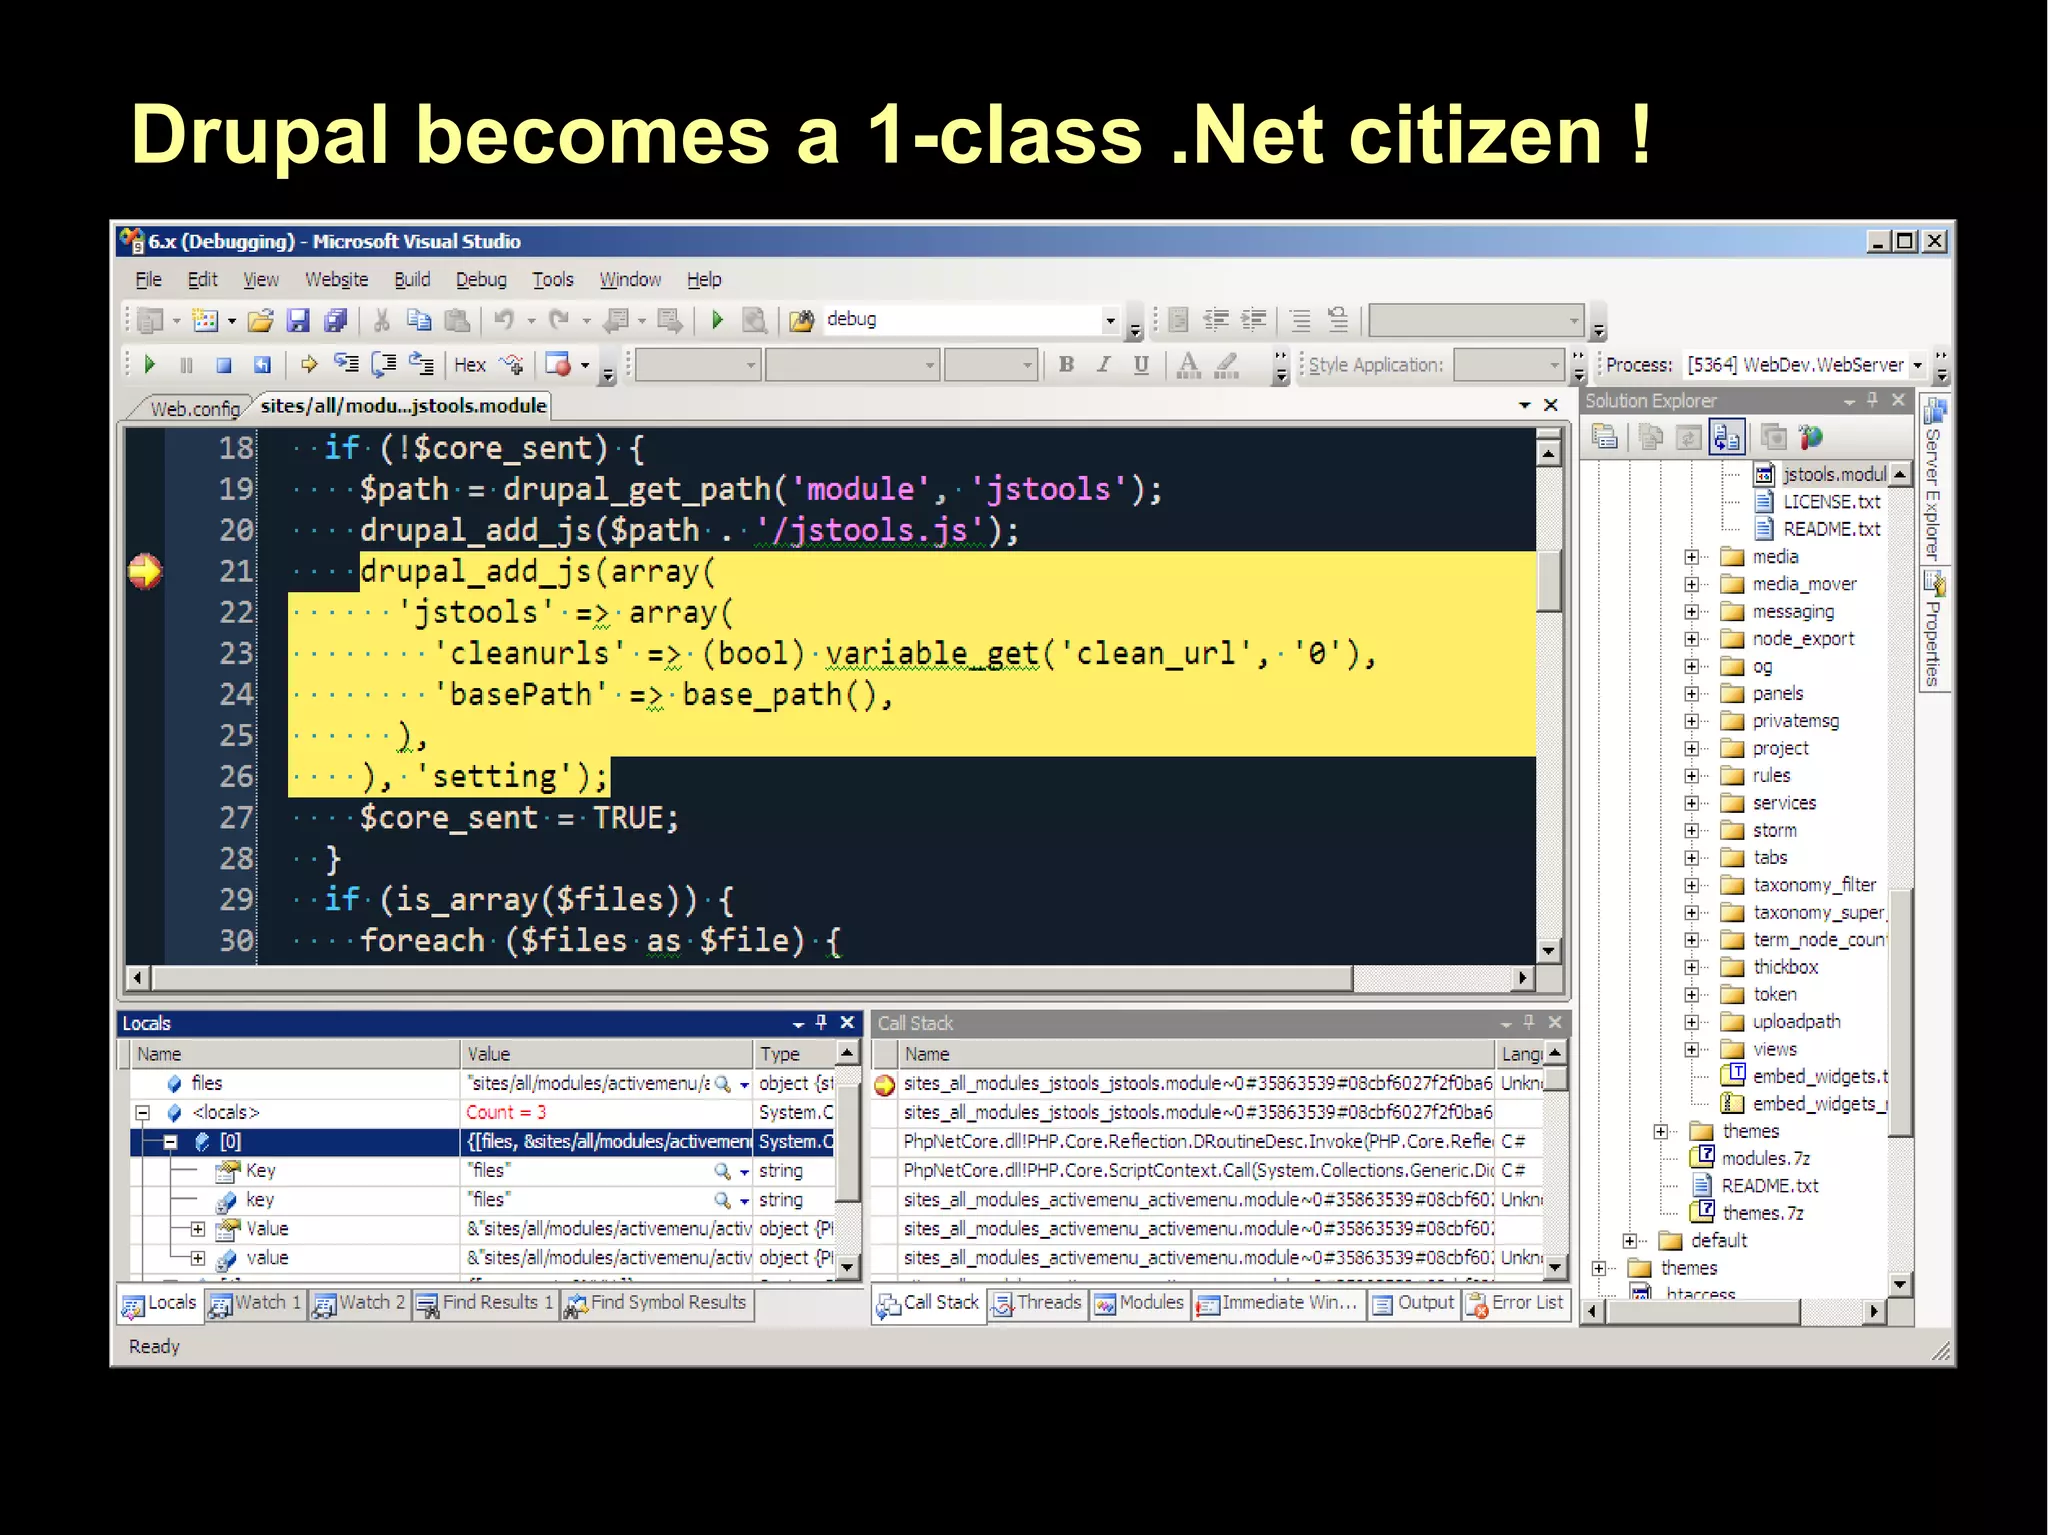This screenshot has height=1535, width=2048.
Task: Toggle Italic formatting button
Action: pyautogui.click(x=1104, y=365)
